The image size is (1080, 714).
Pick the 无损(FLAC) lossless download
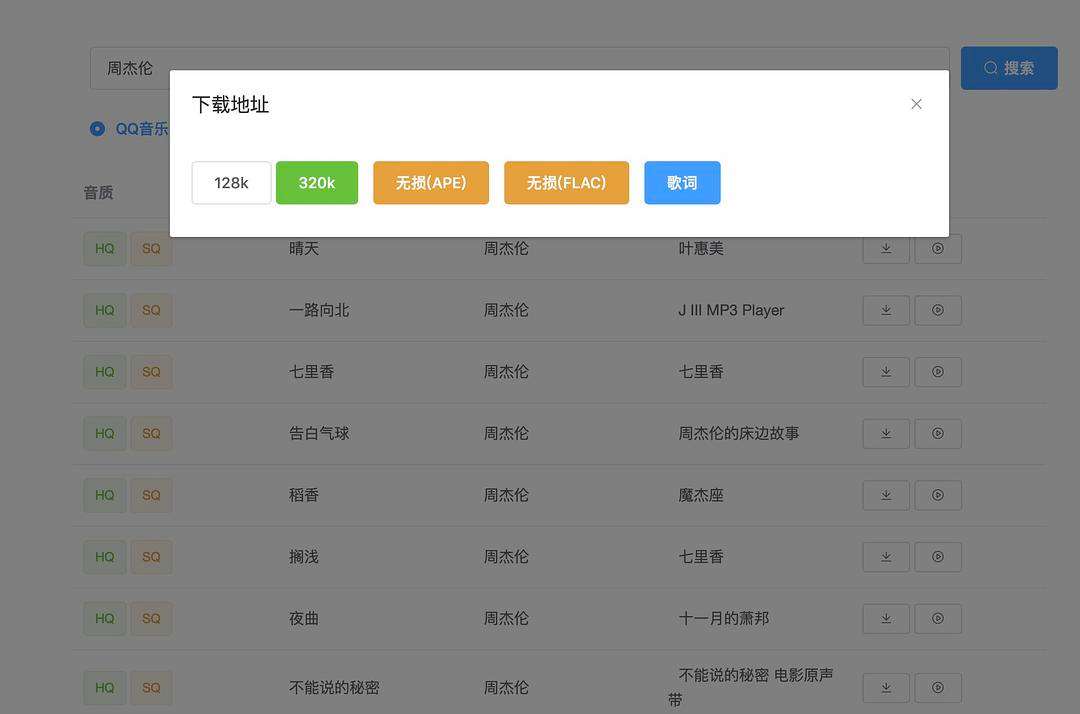pyautogui.click(x=566, y=182)
